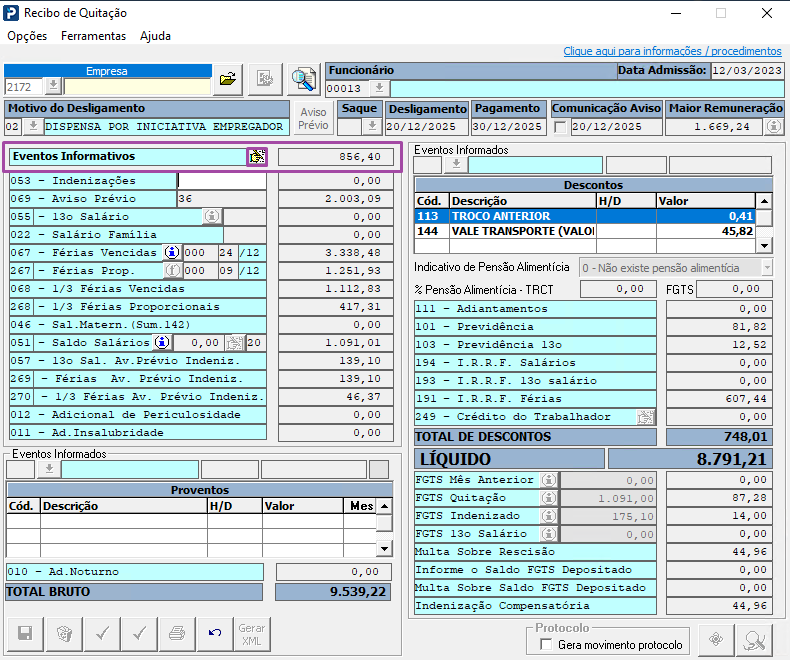Click the Aviso Prévio button
The height and width of the screenshot is (660, 790).
tap(313, 119)
